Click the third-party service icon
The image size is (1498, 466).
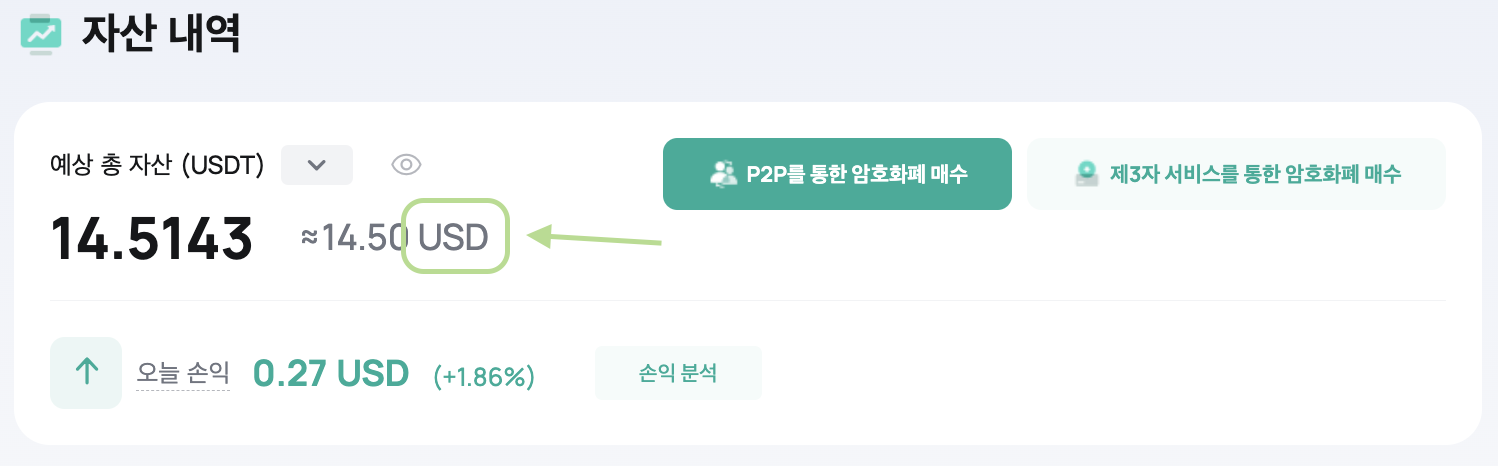point(1087,173)
